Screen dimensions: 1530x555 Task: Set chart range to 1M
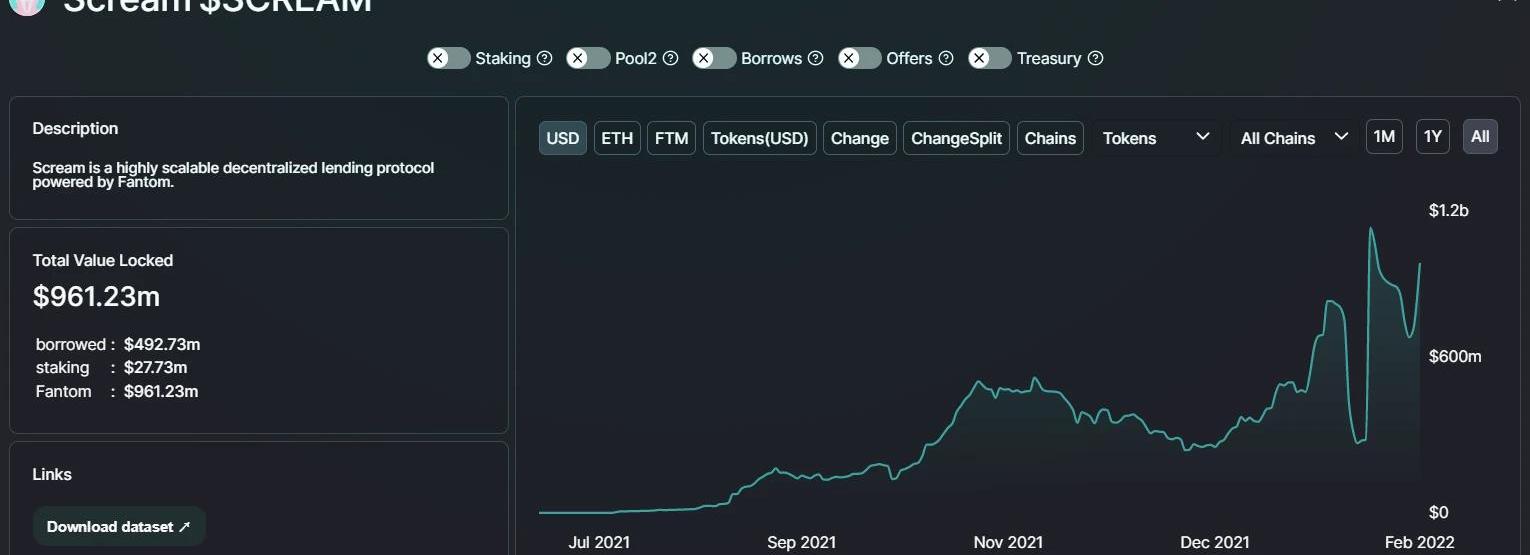[x=1384, y=137]
